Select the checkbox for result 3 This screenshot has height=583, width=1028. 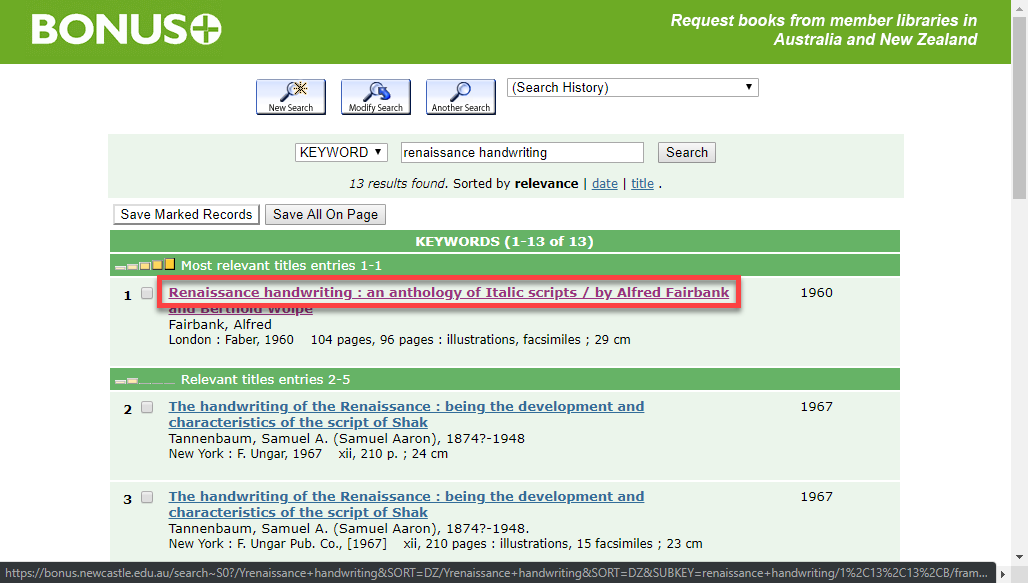point(147,498)
